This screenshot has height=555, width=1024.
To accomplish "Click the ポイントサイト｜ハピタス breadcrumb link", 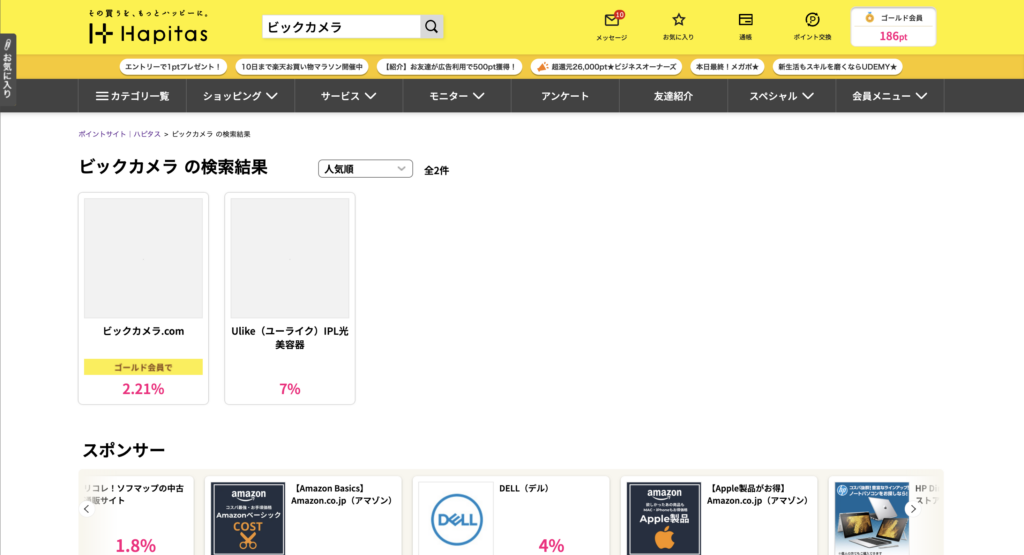I will [120, 134].
